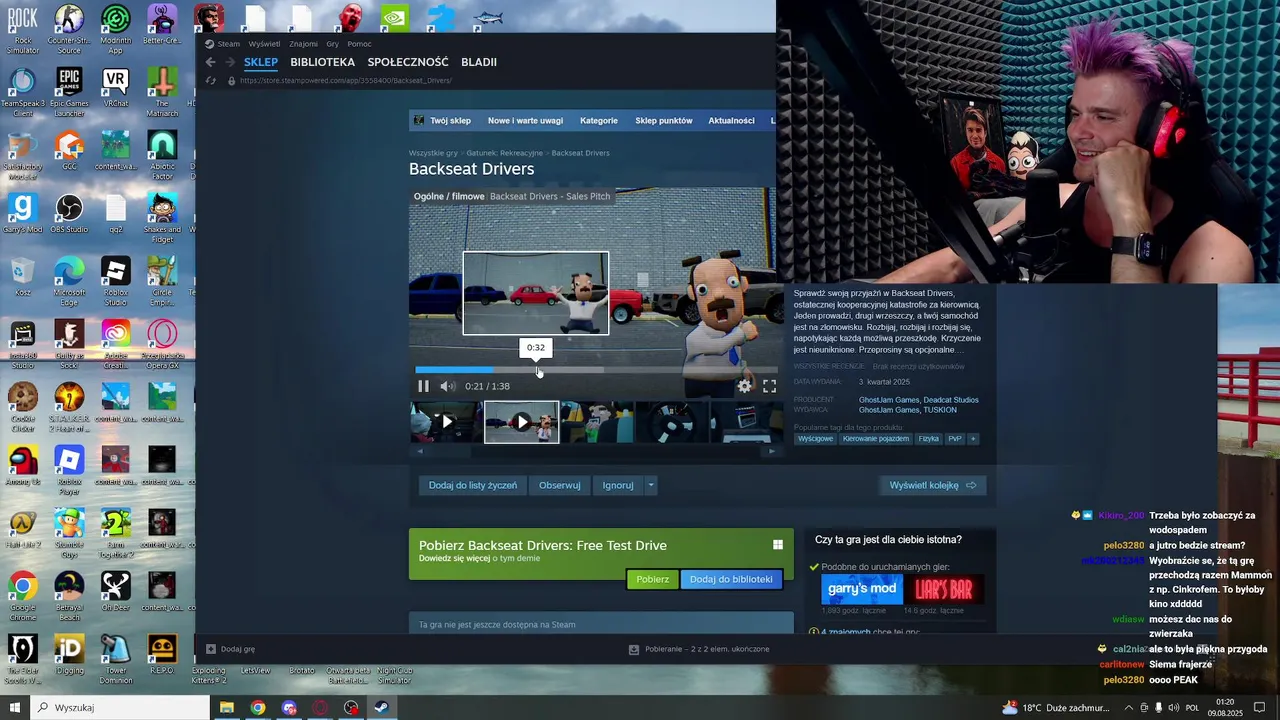
Task: Click Wszystkie gry breadcrumb
Action: coord(433,153)
